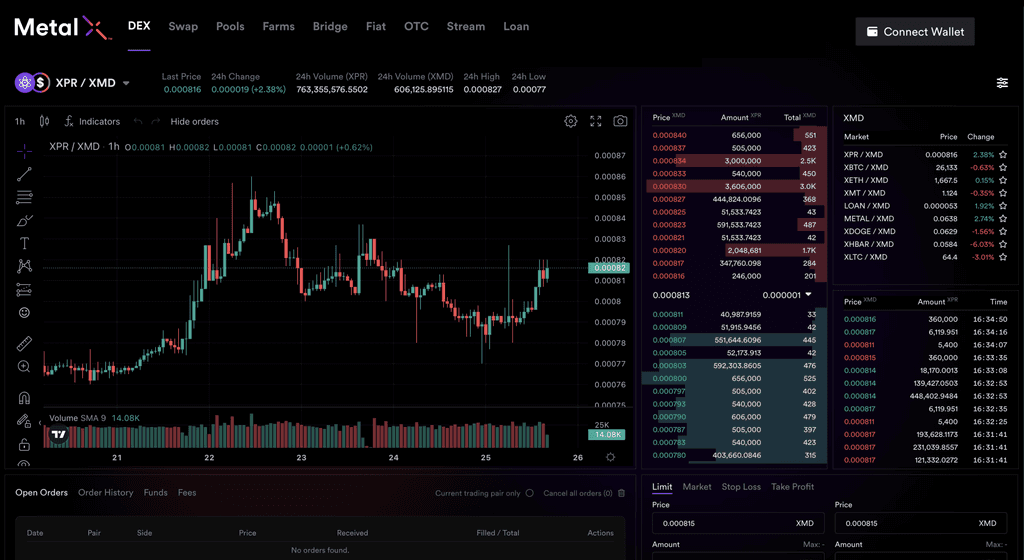
Task: Favorite the XETH / XMD market star
Action: point(1003,180)
